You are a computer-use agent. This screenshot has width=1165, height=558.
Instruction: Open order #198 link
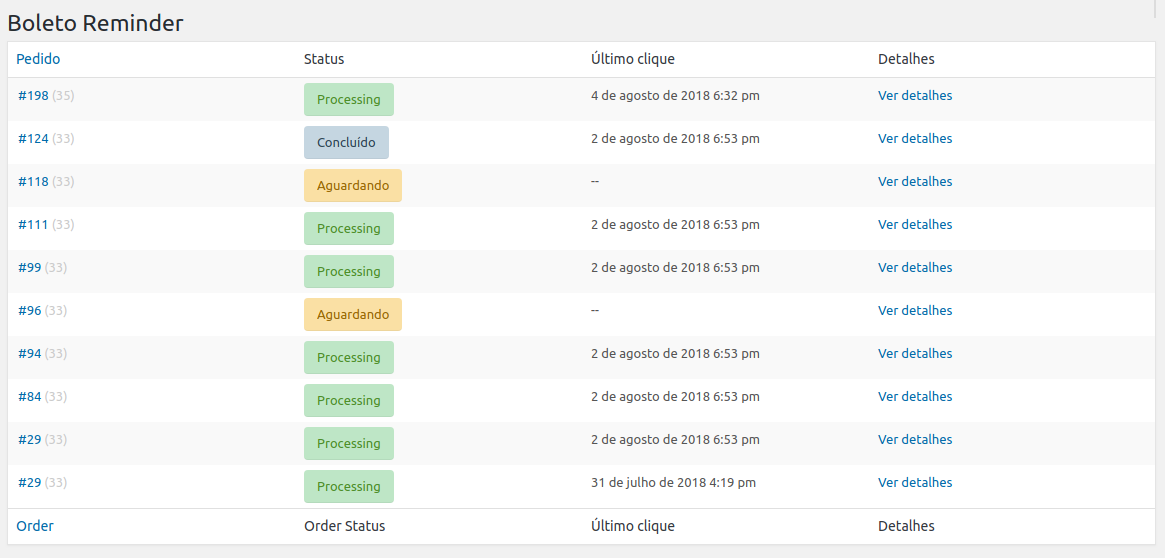pos(33,96)
